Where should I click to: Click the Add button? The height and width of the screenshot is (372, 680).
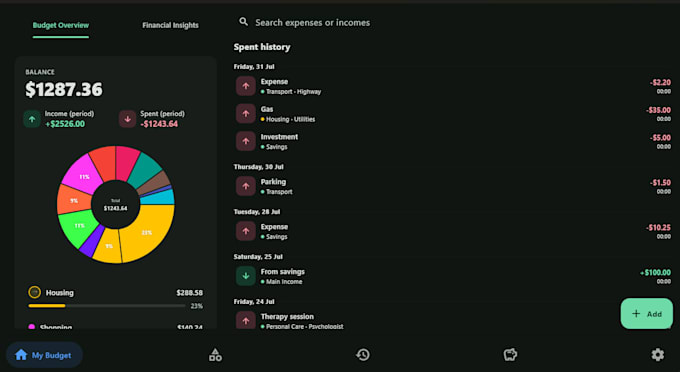(x=647, y=313)
